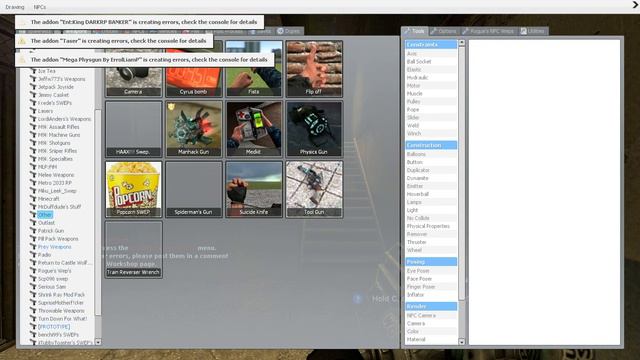Select the Flip off weapon icon
The width and height of the screenshot is (640, 360).
coord(314,69)
